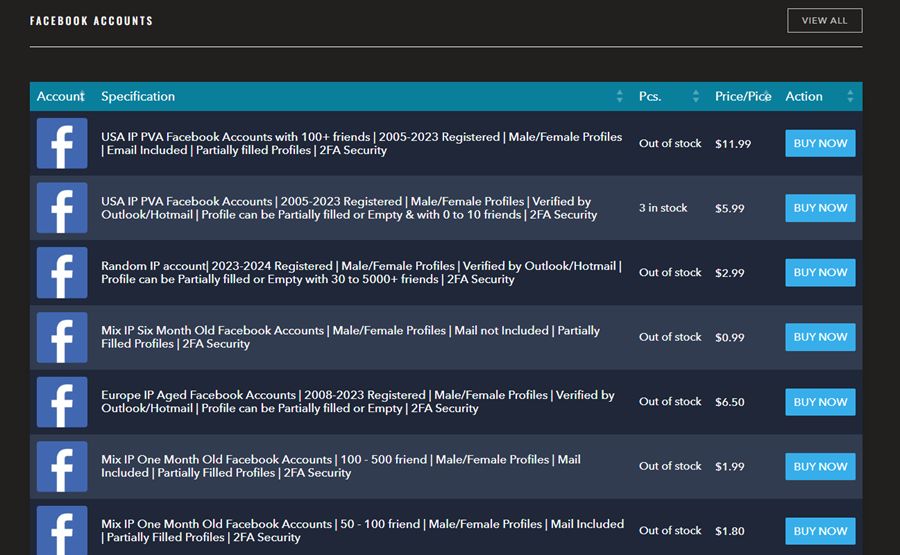900x555 pixels.
Task: Click the $5.99 price cell
Action: click(730, 208)
